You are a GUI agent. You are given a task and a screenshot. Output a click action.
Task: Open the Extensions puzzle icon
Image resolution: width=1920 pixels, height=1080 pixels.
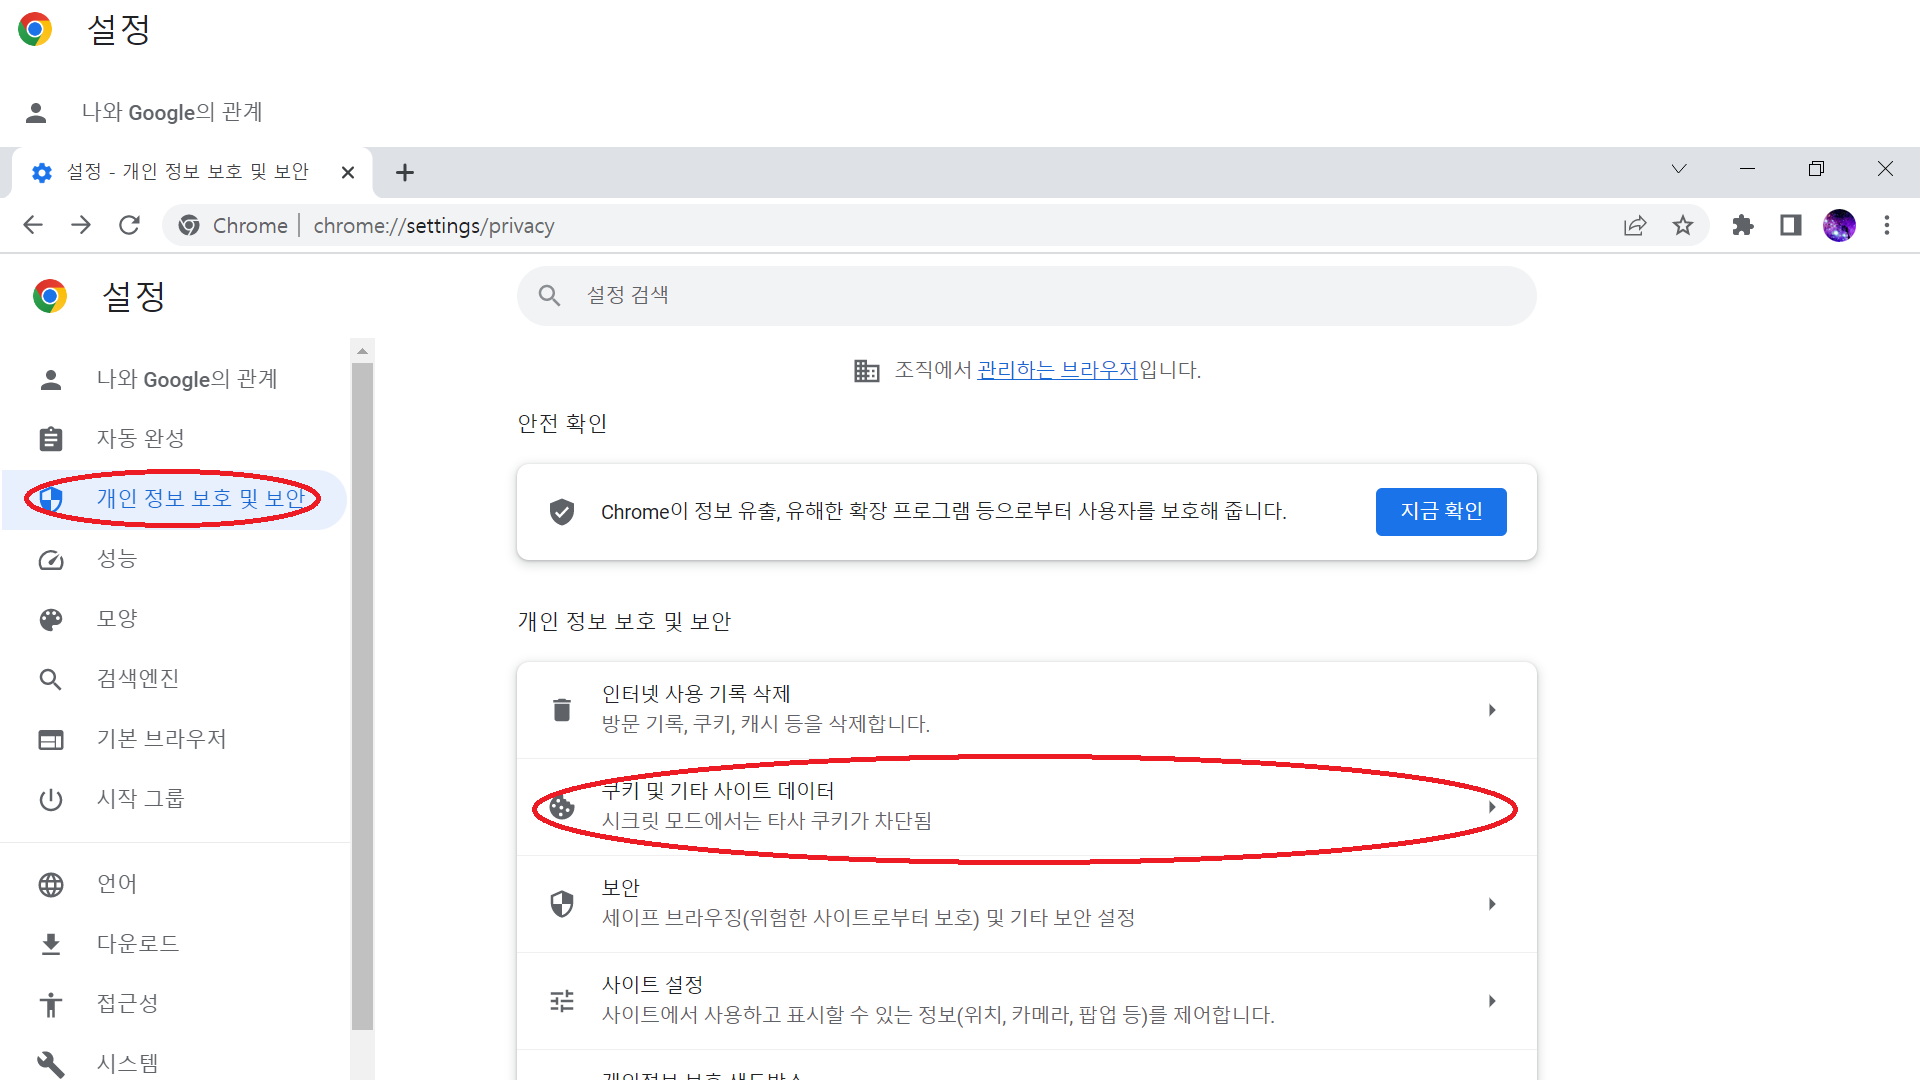(x=1743, y=226)
